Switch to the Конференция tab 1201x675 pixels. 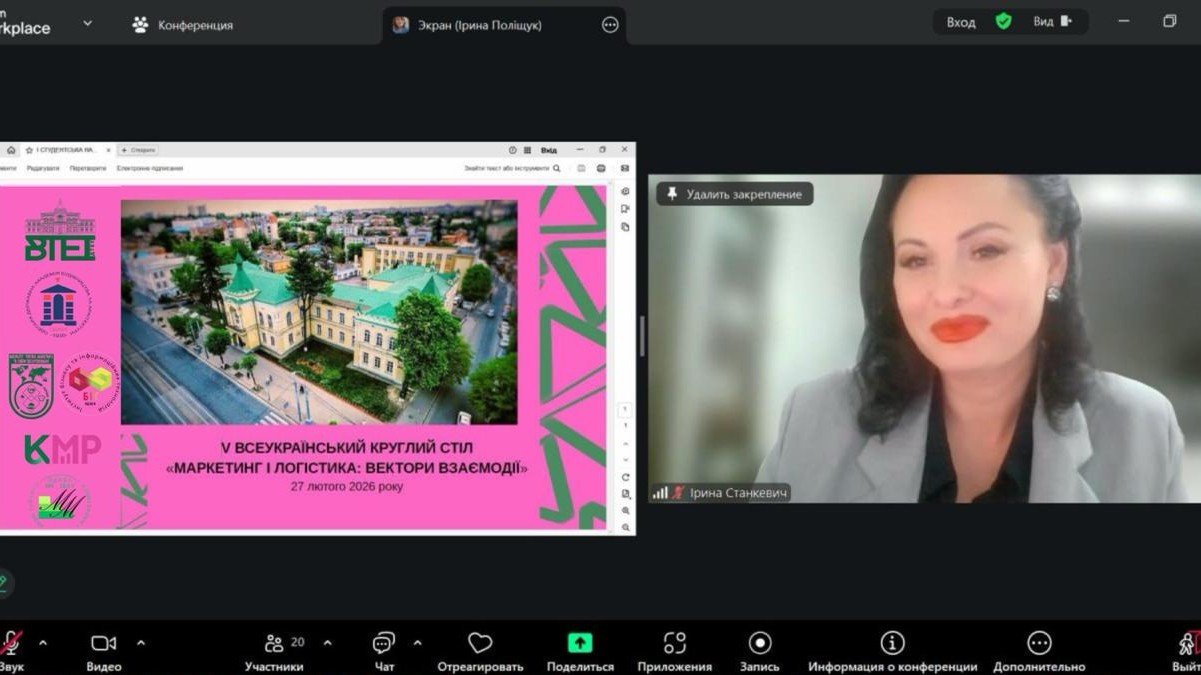183,25
